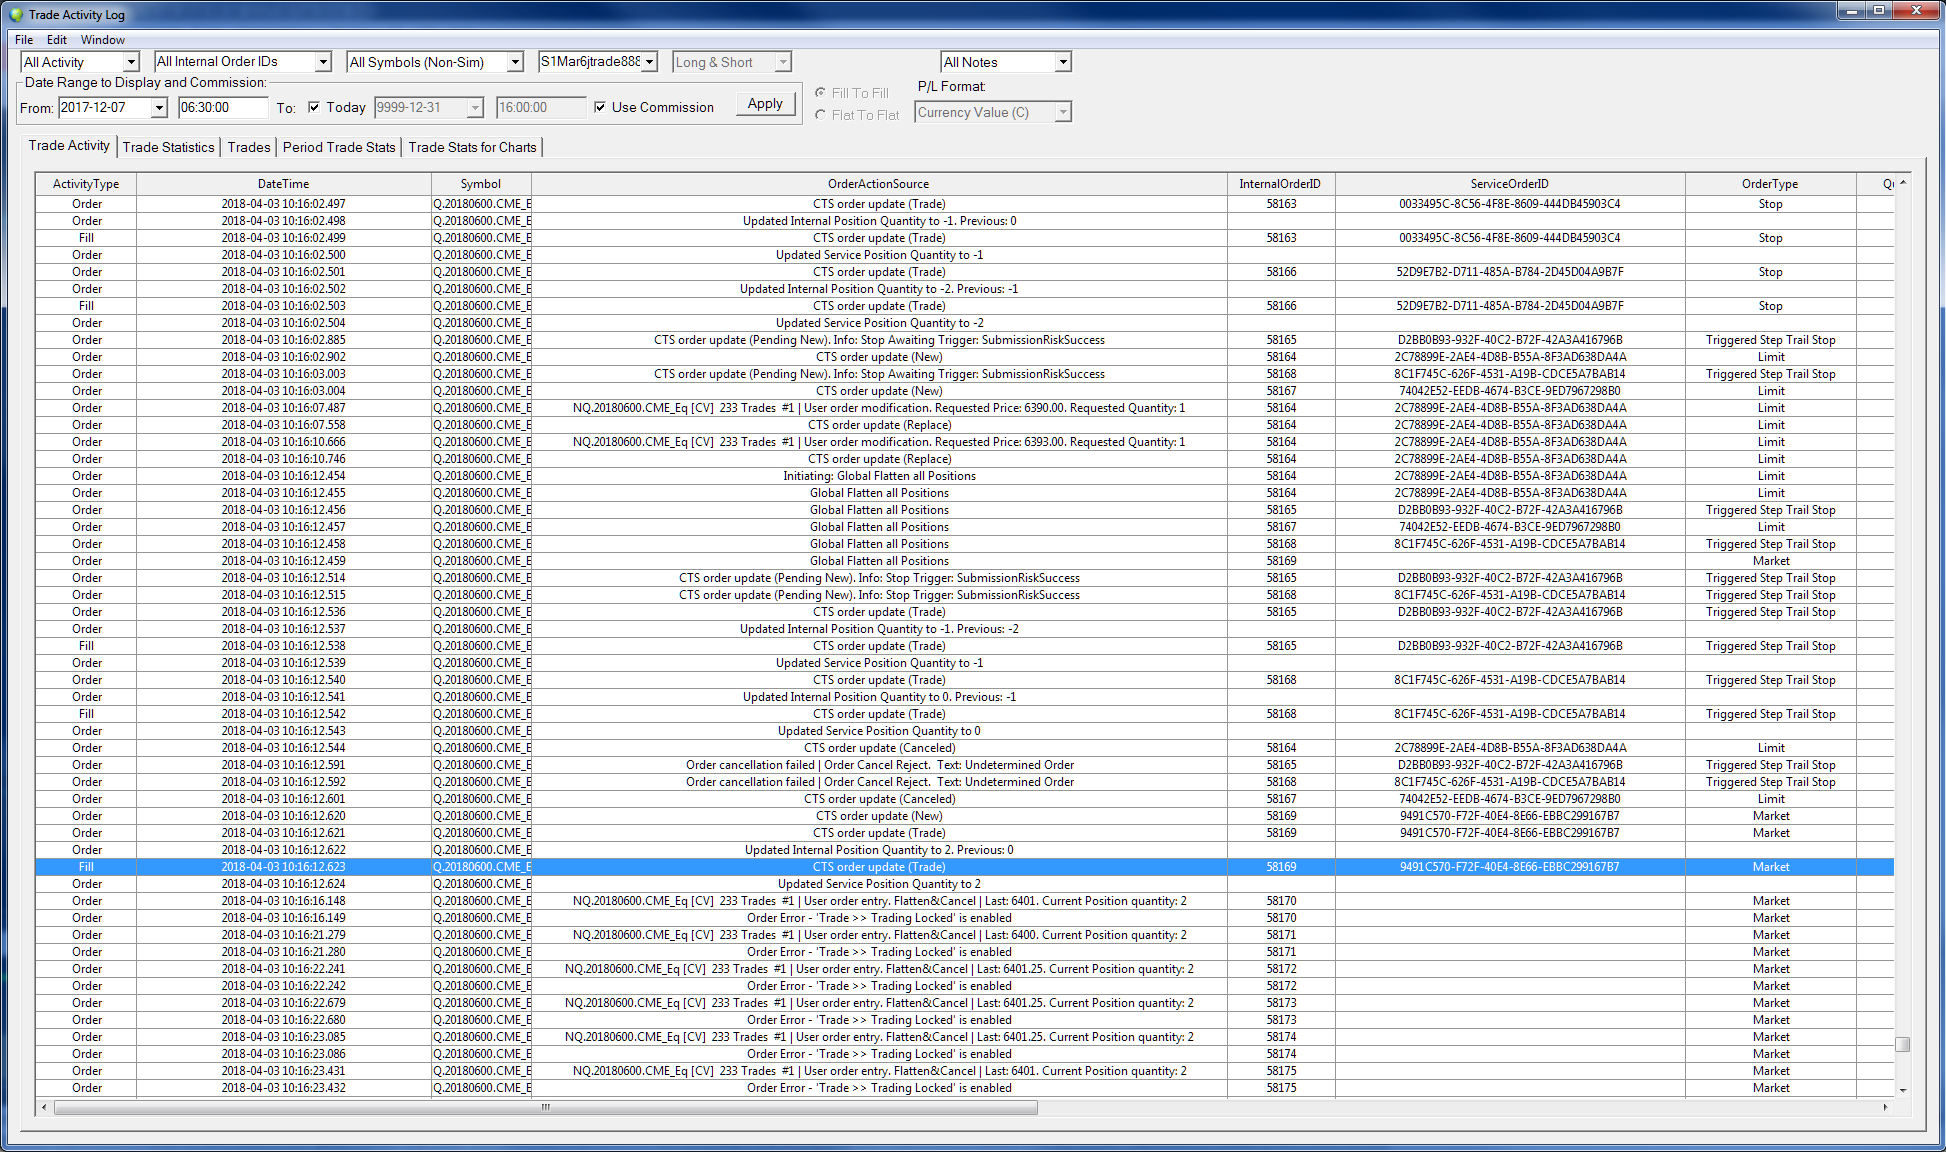Expand the All Activity dropdown
The image size is (1946, 1152).
[131, 62]
